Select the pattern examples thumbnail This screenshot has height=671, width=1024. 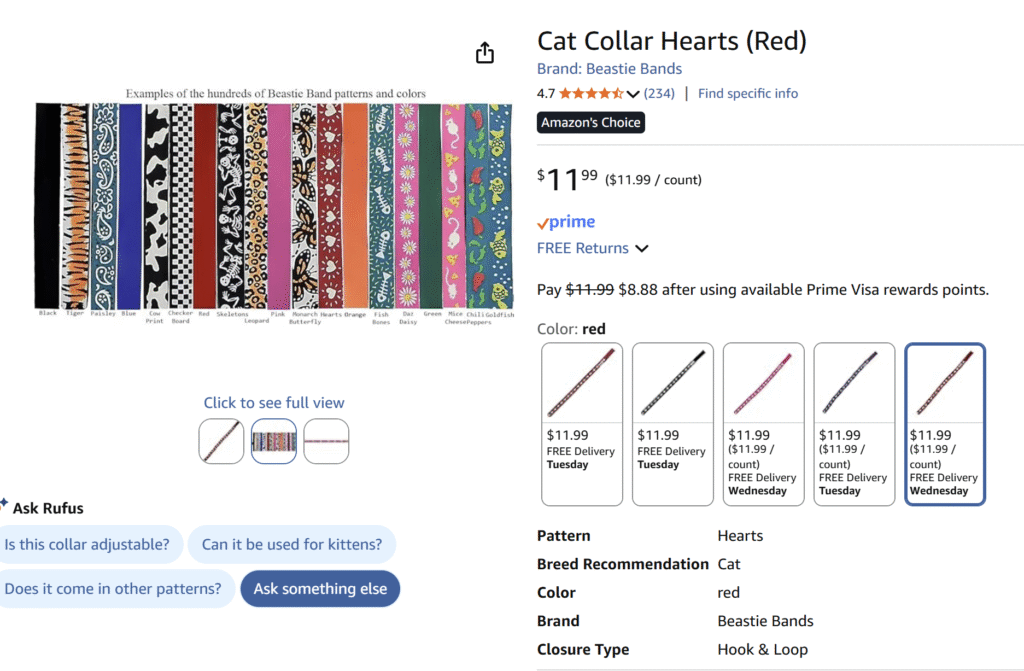point(273,441)
